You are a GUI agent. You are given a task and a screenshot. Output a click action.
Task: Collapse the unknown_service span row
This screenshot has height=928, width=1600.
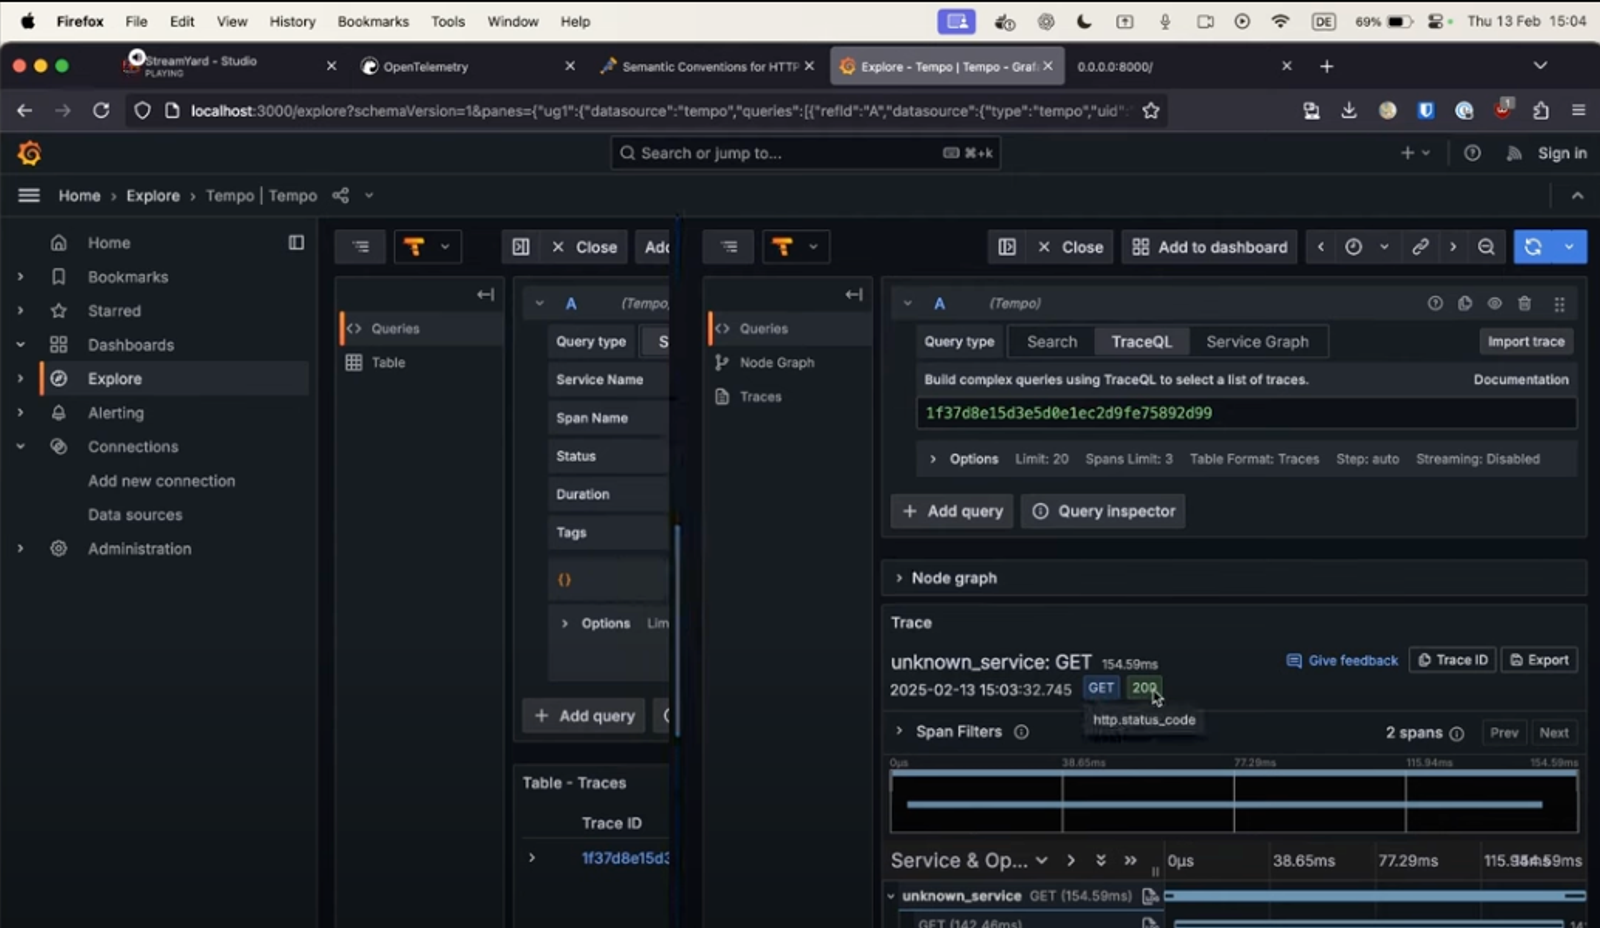(891, 896)
